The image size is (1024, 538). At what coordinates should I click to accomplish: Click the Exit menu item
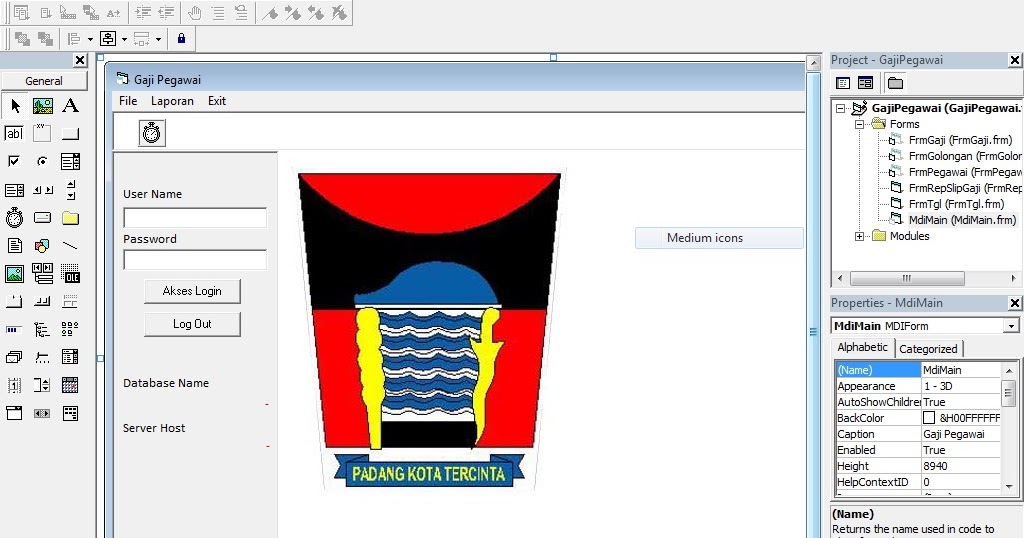[217, 101]
